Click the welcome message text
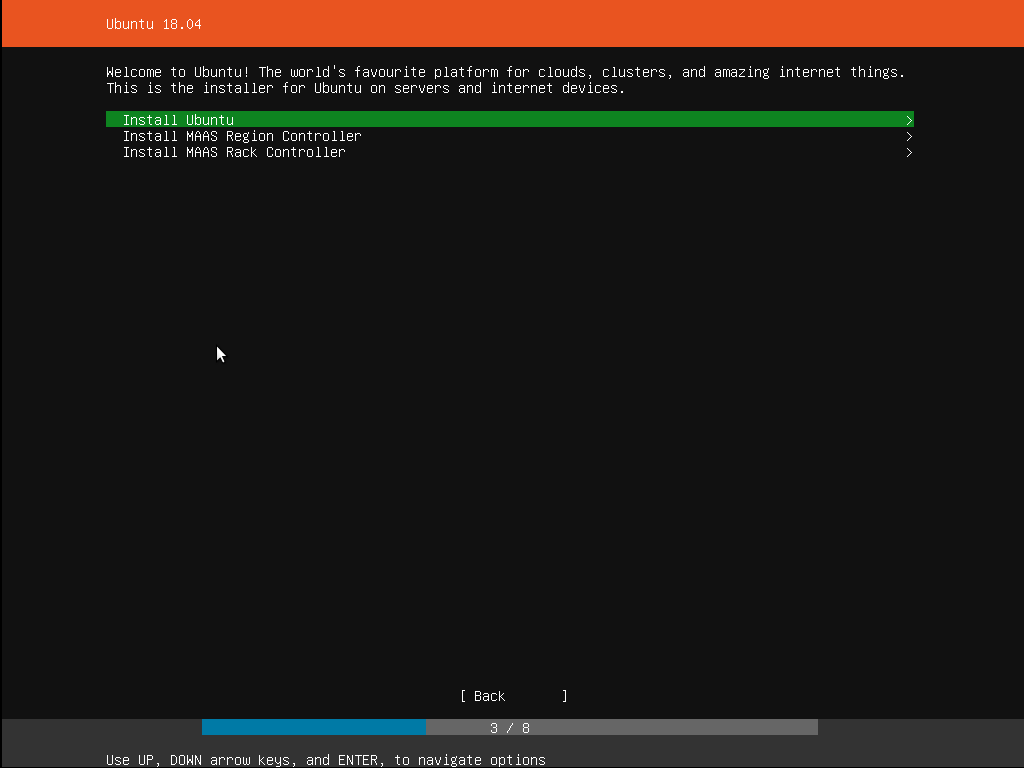 (x=505, y=71)
